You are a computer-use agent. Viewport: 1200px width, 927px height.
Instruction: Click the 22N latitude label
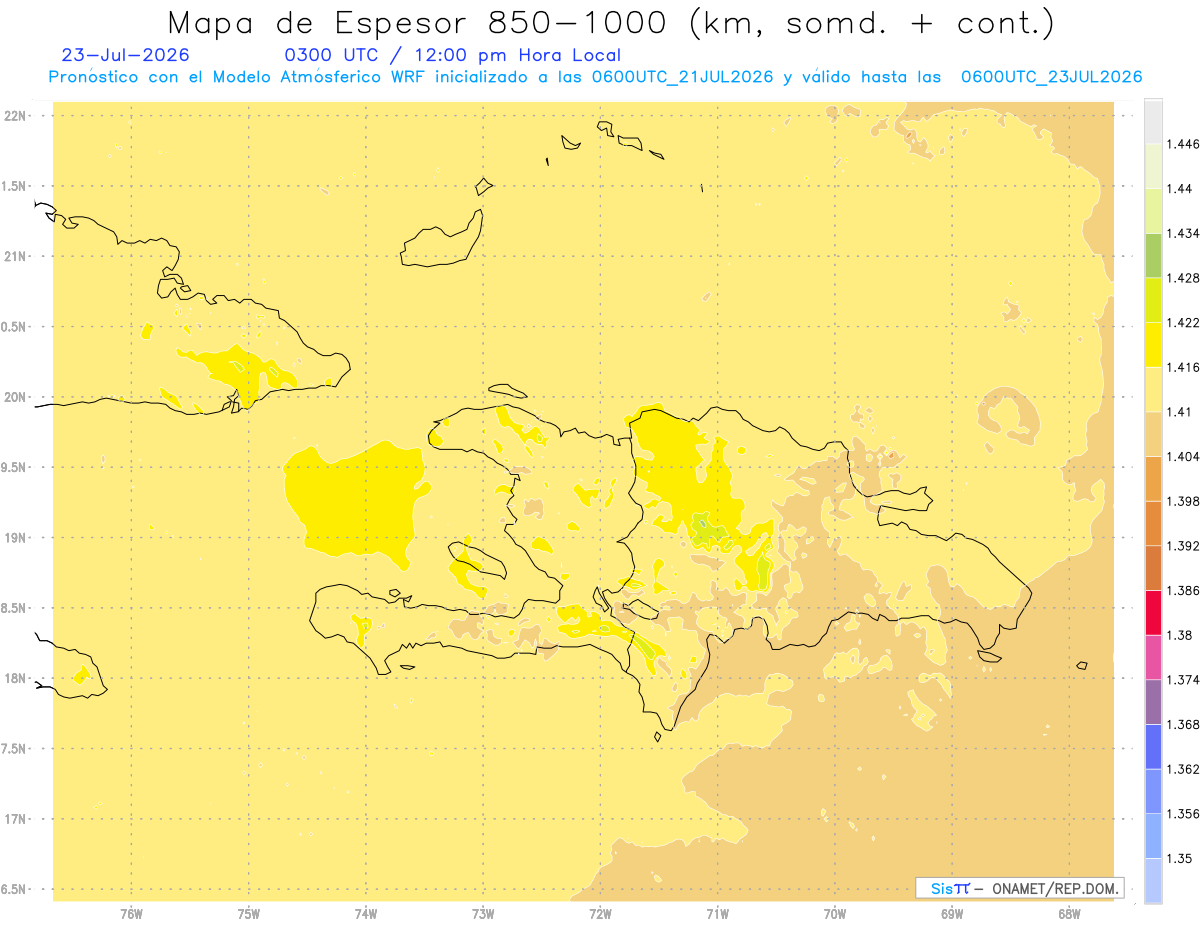pos(16,116)
